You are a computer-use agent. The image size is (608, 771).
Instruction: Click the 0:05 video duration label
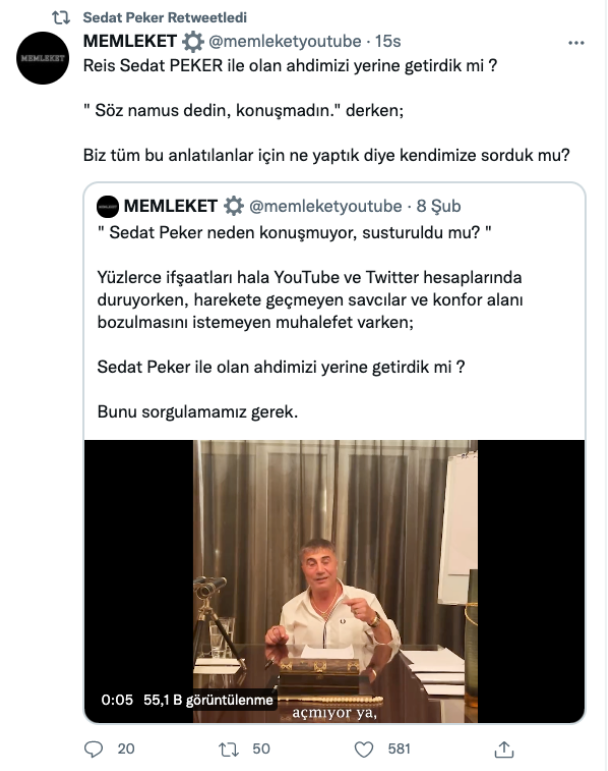coord(117,700)
